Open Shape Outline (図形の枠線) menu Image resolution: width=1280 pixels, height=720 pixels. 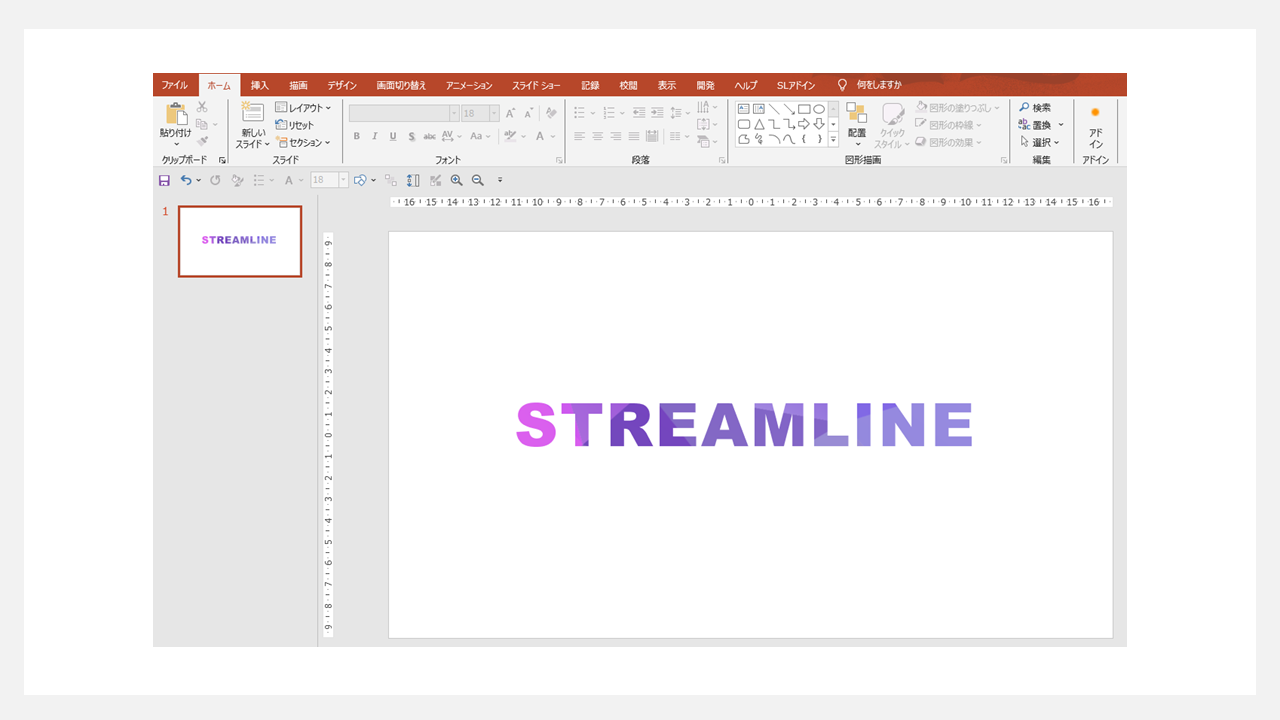click(x=948, y=125)
